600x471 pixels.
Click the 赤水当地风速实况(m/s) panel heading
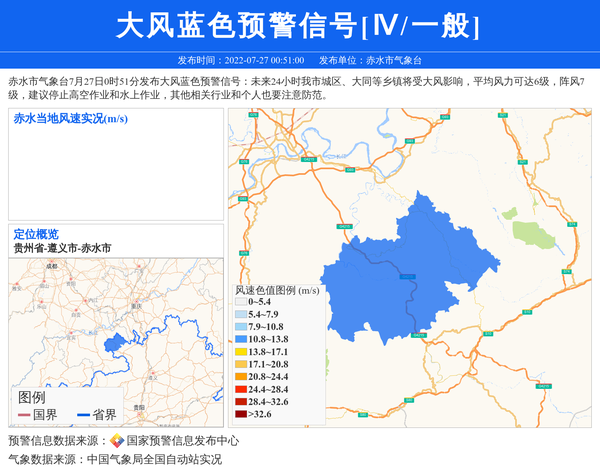pyautogui.click(x=70, y=119)
